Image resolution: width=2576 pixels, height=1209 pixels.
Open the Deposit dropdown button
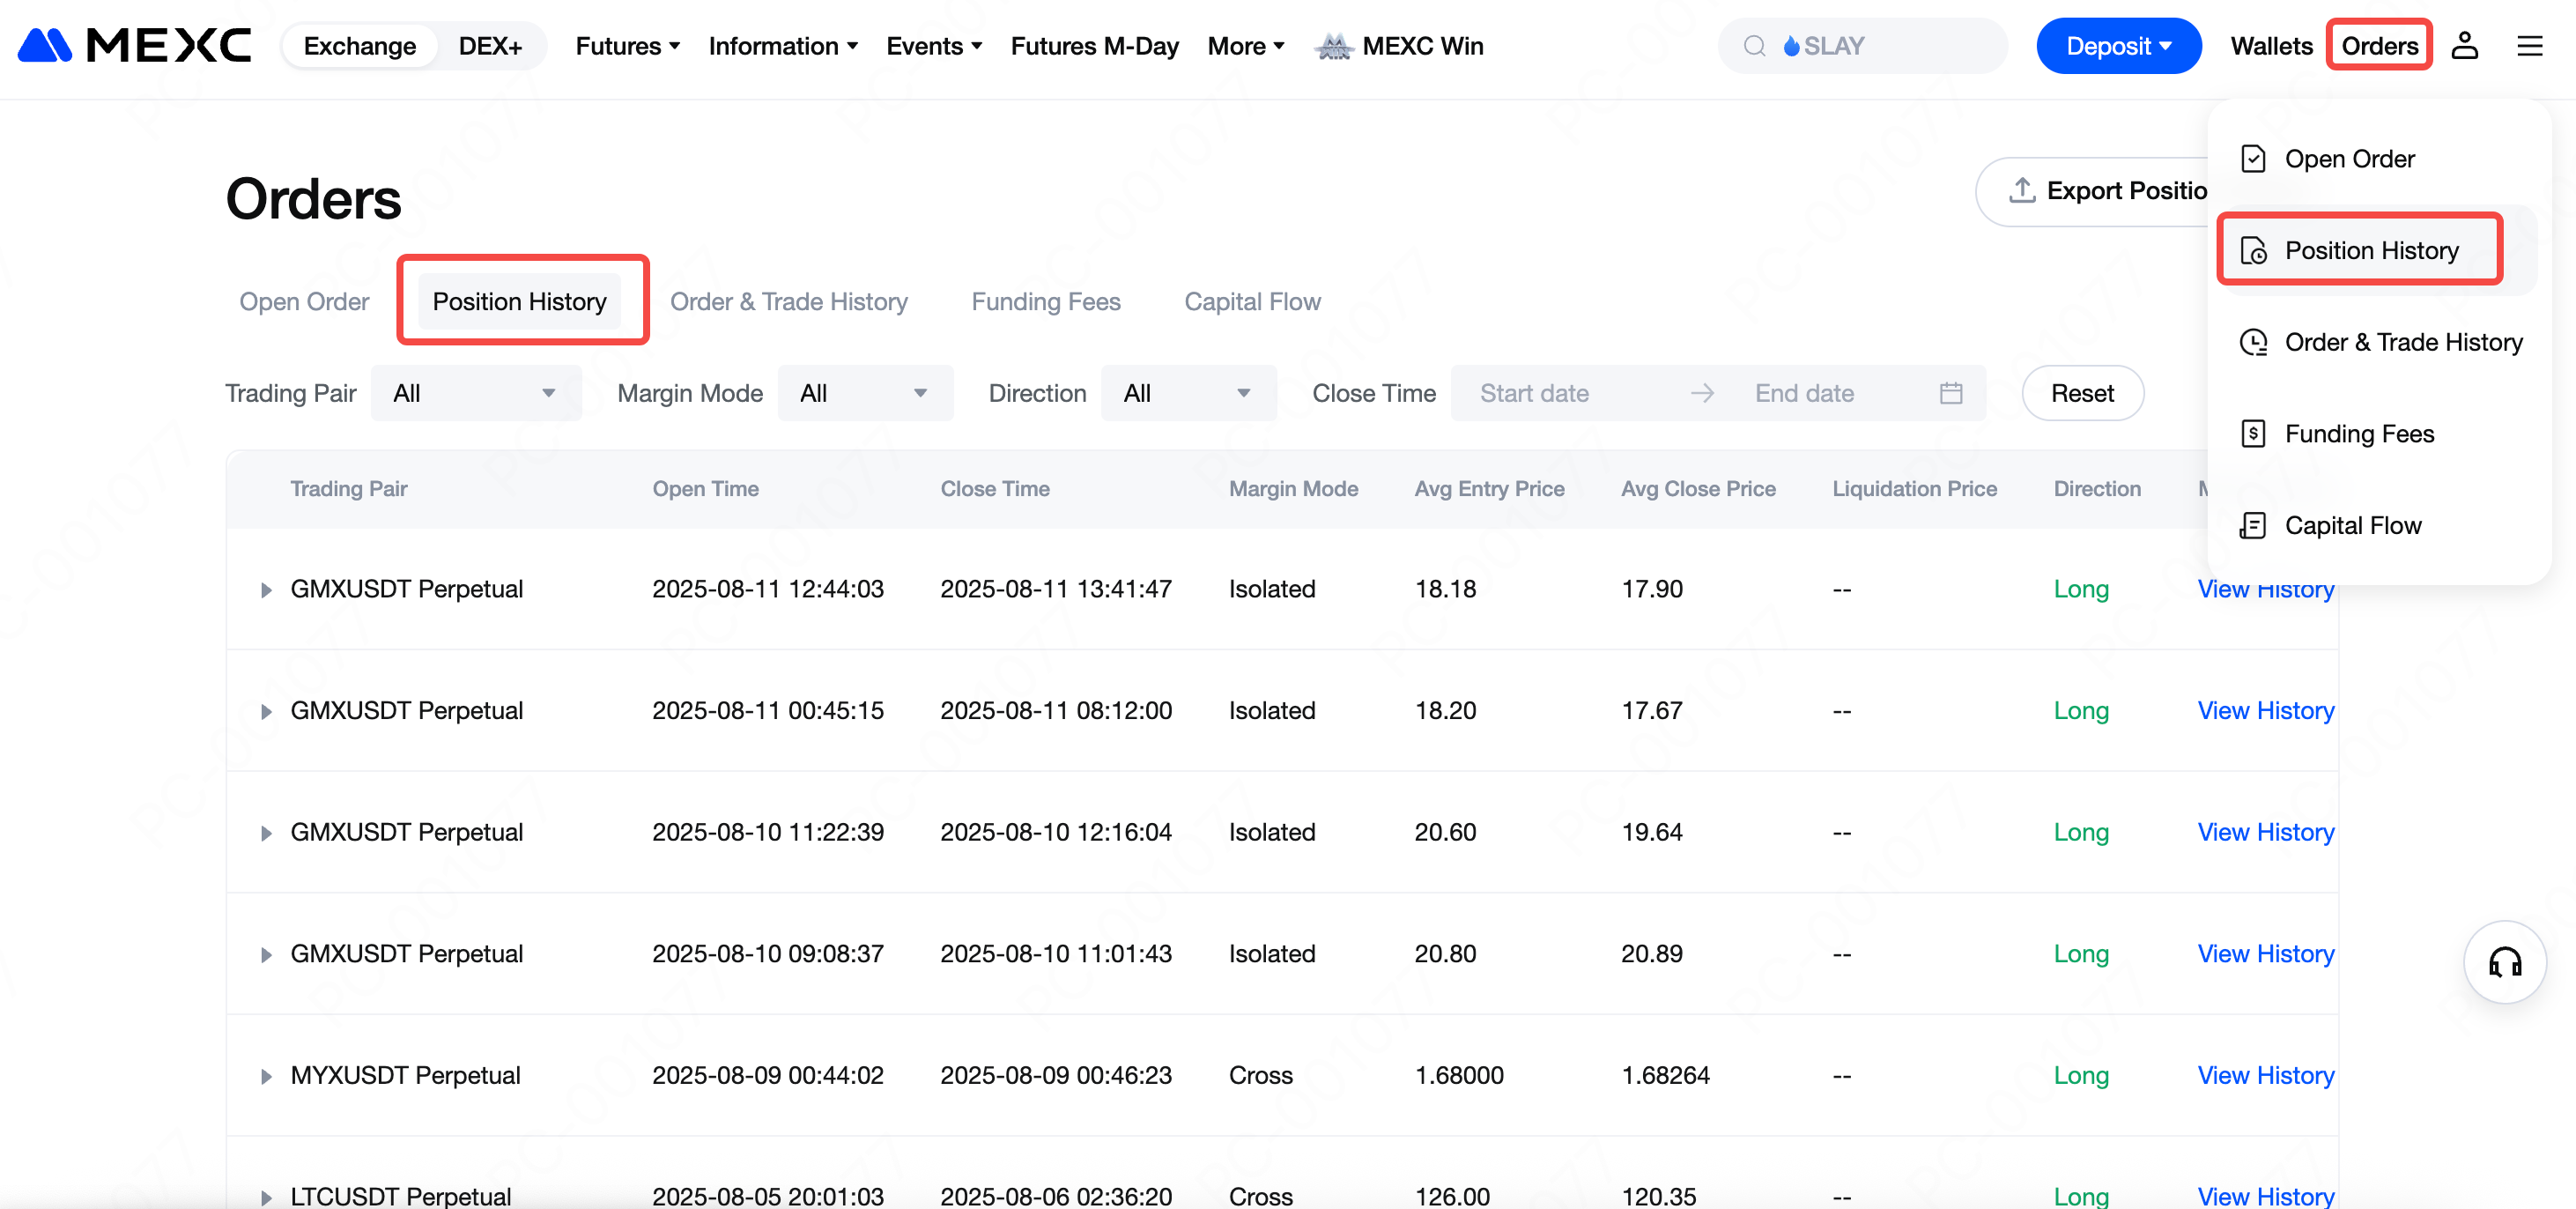2117,46
